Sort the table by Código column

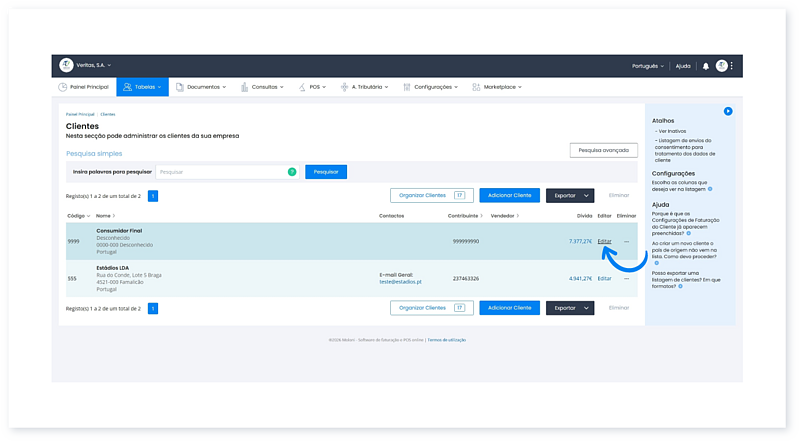pyautogui.click(x=78, y=216)
